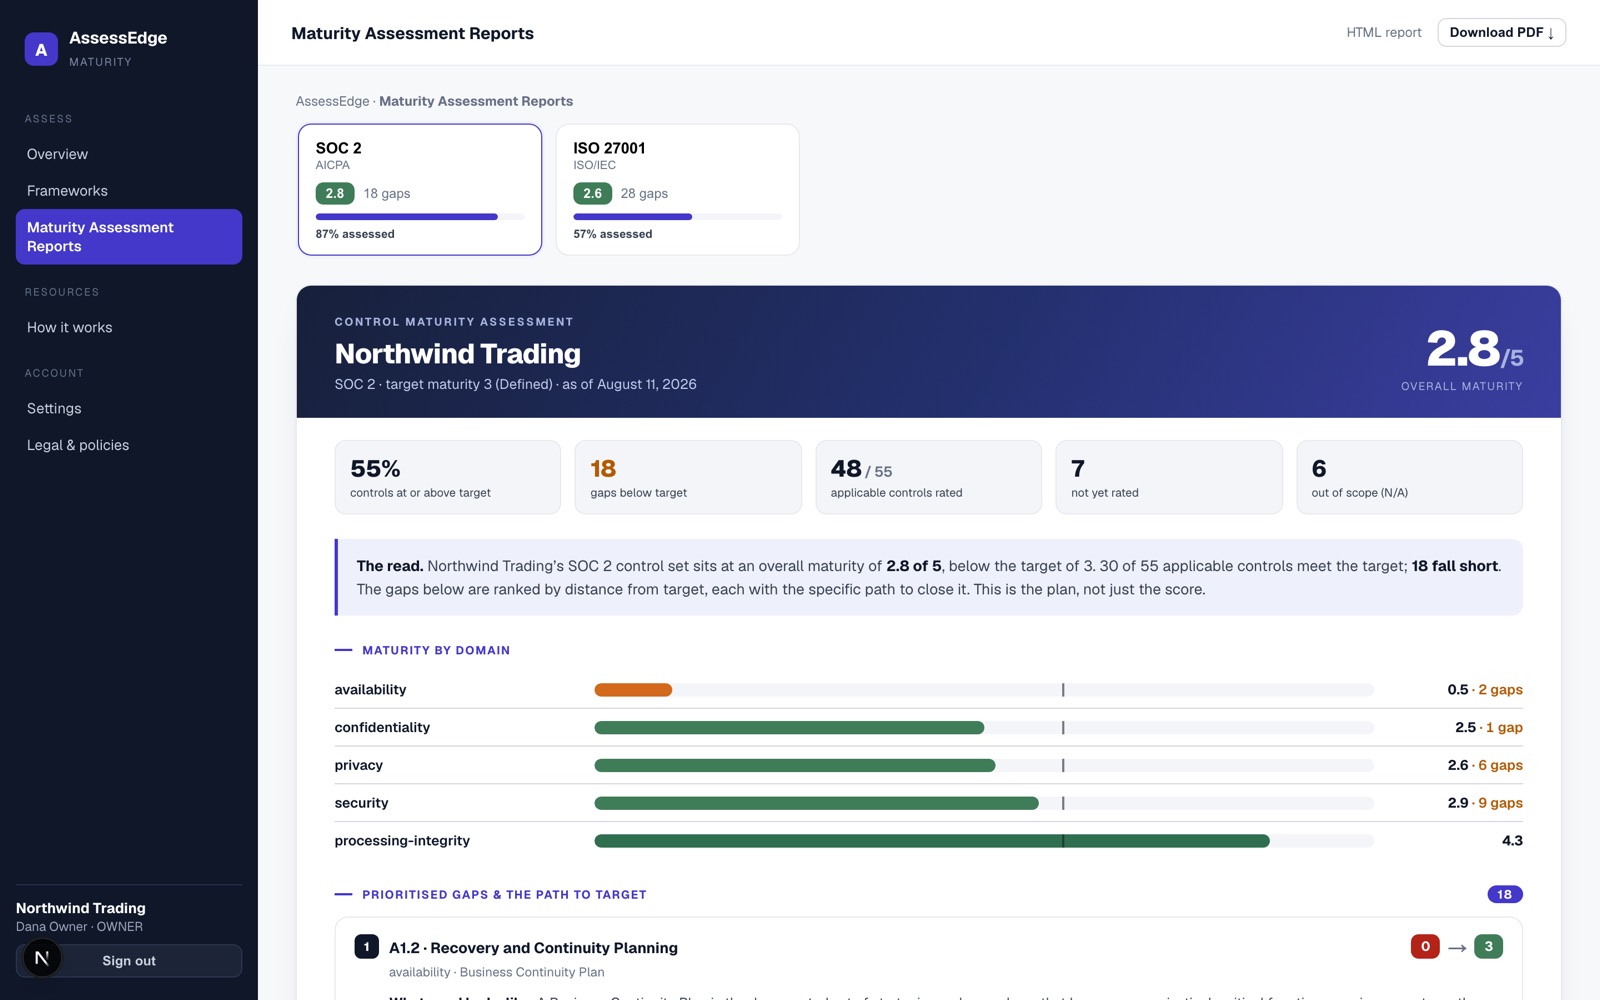Image resolution: width=1600 pixels, height=1000 pixels.
Task: Open Frameworks in the sidebar
Action: (x=129, y=191)
